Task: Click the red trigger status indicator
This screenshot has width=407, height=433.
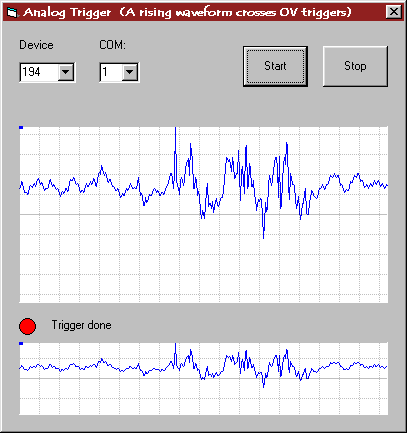Action: pyautogui.click(x=27, y=326)
